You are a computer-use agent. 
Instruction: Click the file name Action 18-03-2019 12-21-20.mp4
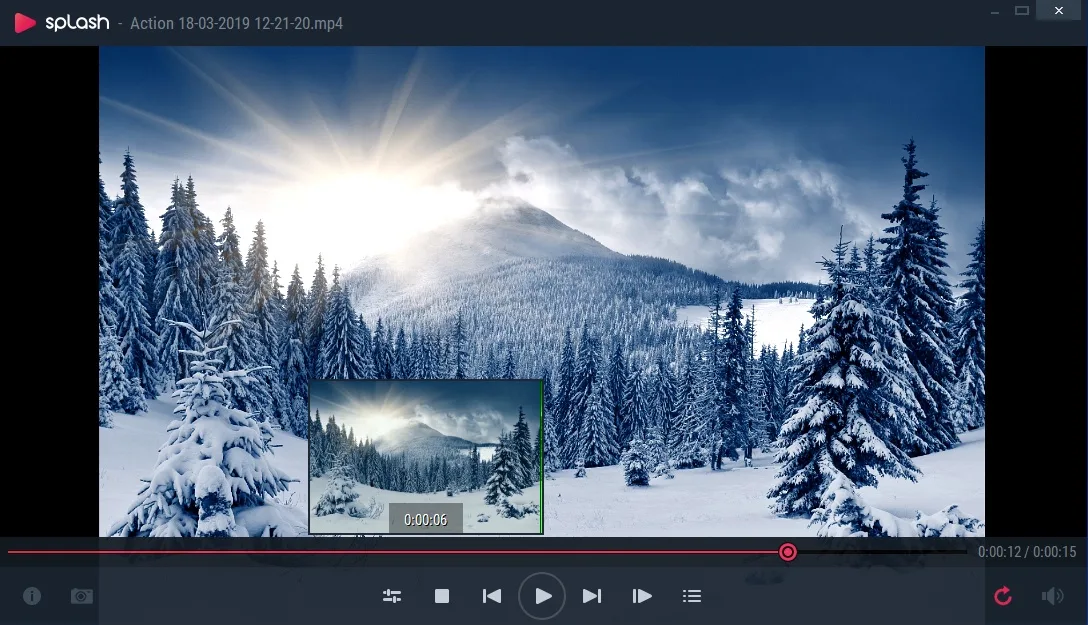(237, 24)
